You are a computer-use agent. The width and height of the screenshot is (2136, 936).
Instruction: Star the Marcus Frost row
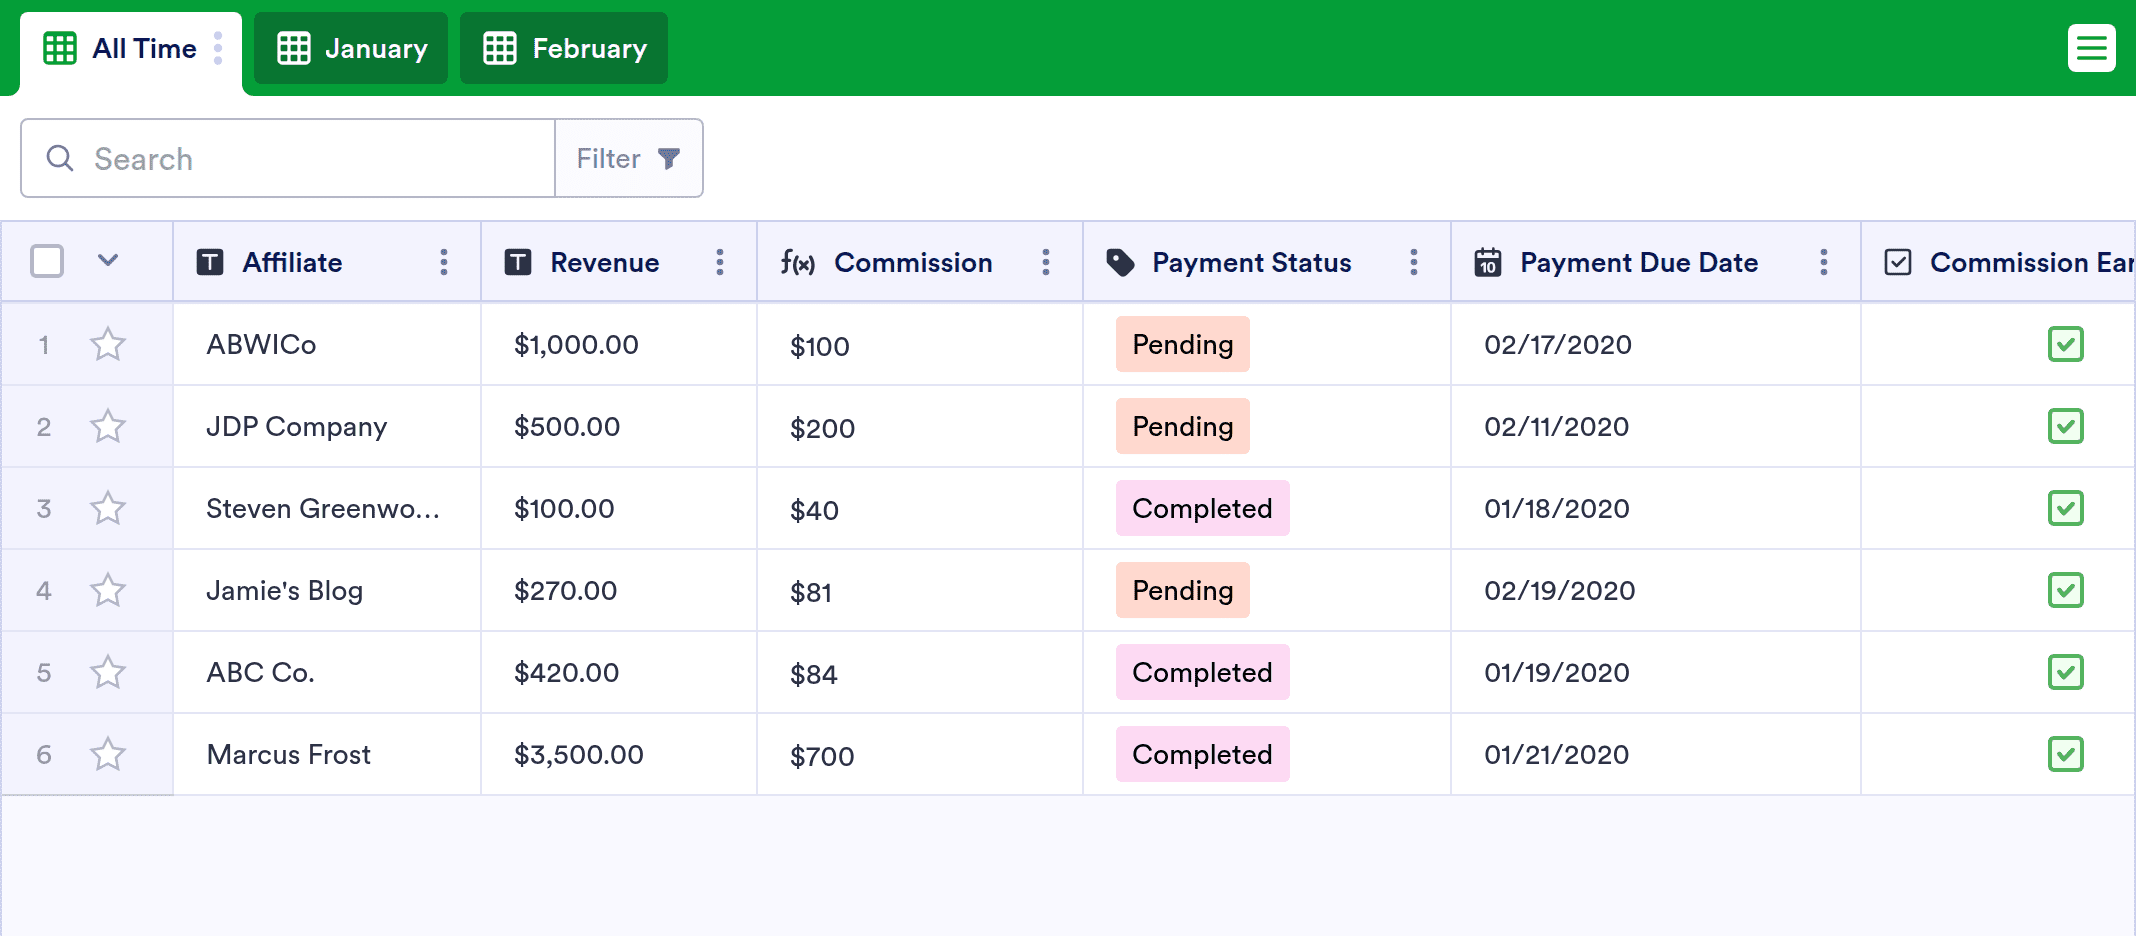click(x=108, y=754)
